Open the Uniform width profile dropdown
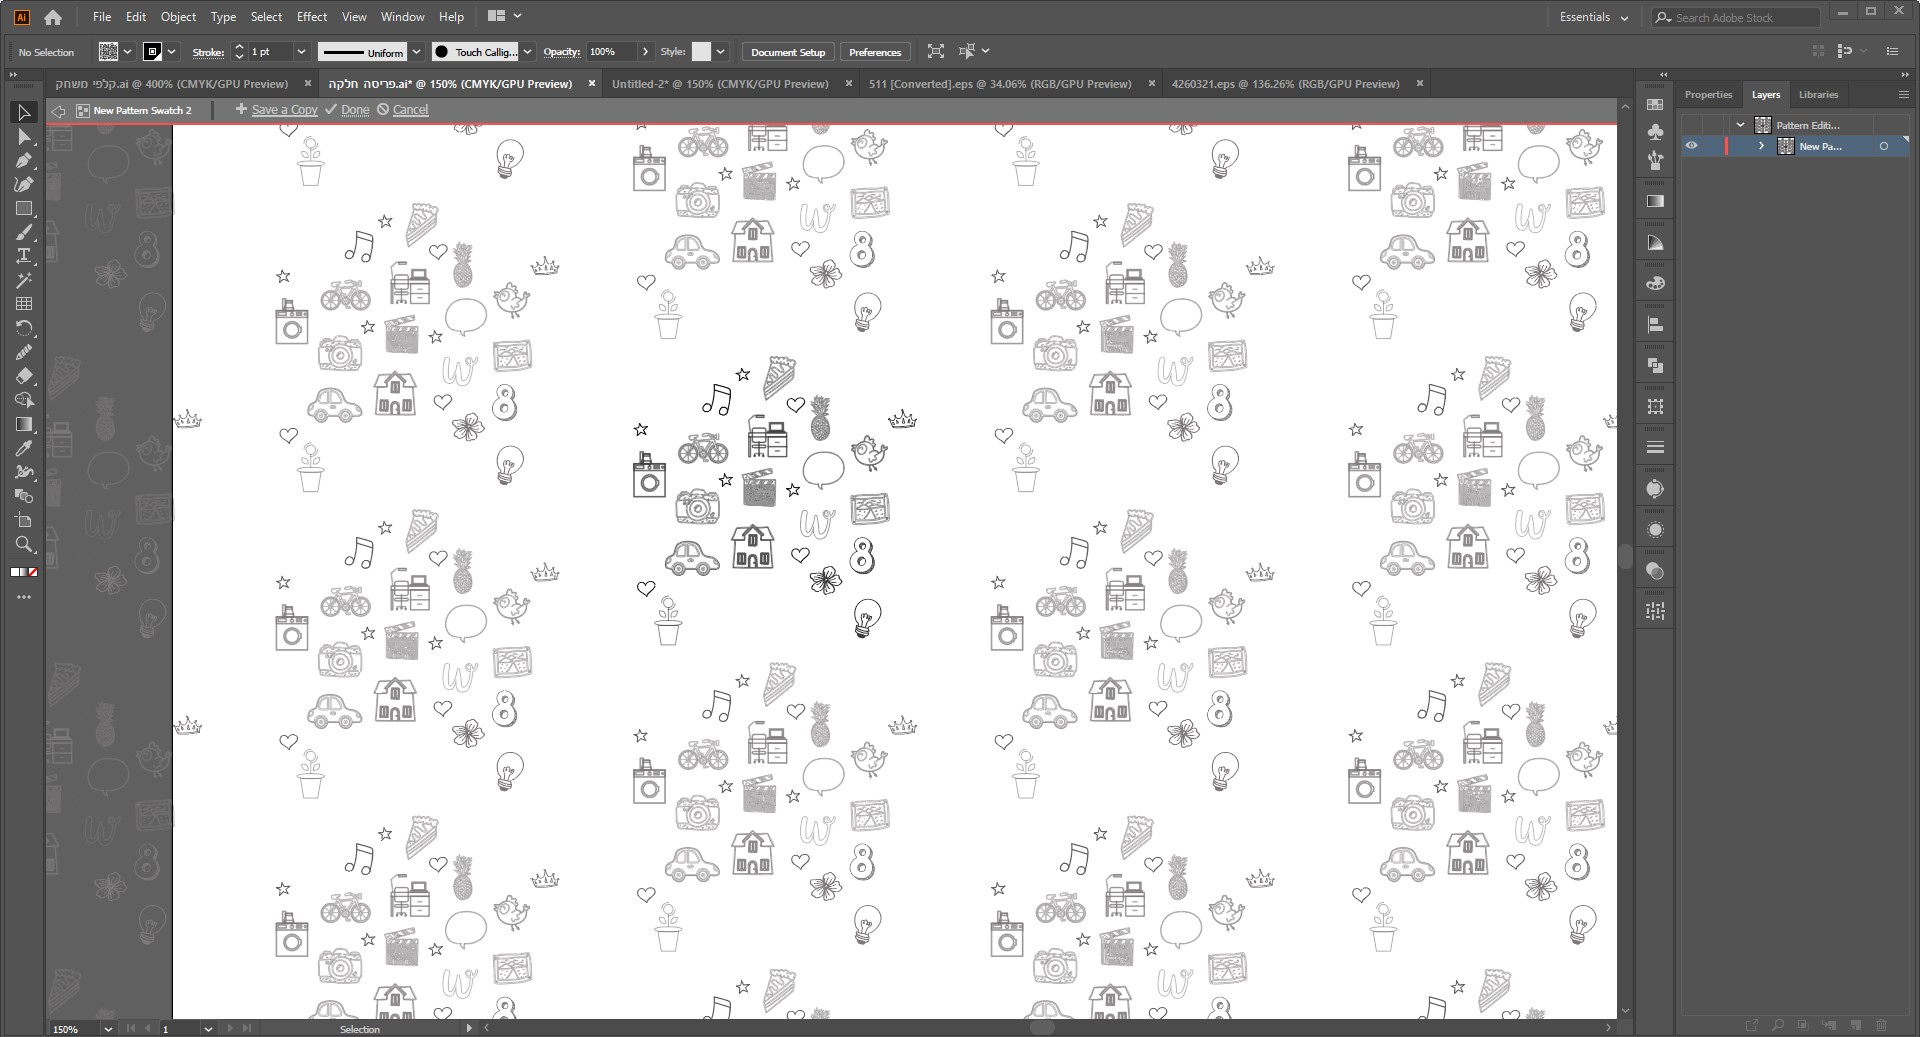The image size is (1920, 1037). [x=417, y=52]
